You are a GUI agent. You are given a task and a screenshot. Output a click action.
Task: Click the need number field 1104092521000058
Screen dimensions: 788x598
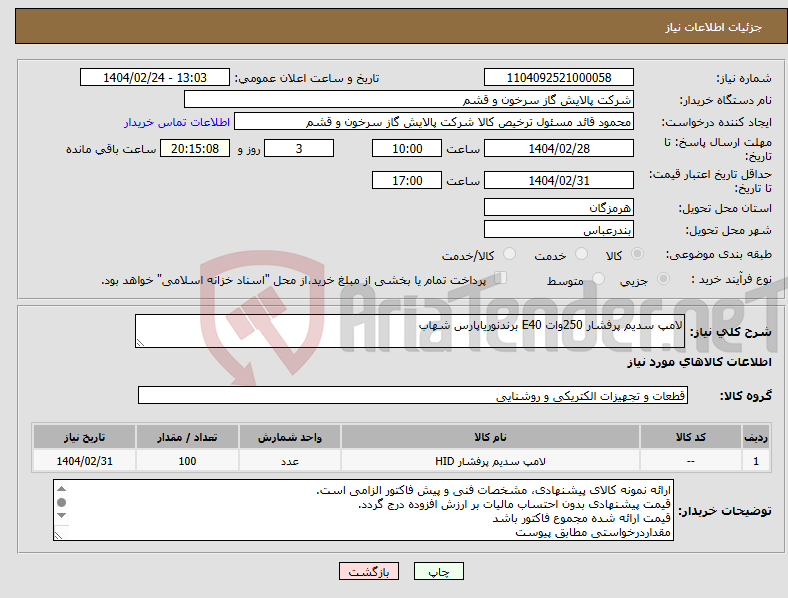(x=558, y=77)
